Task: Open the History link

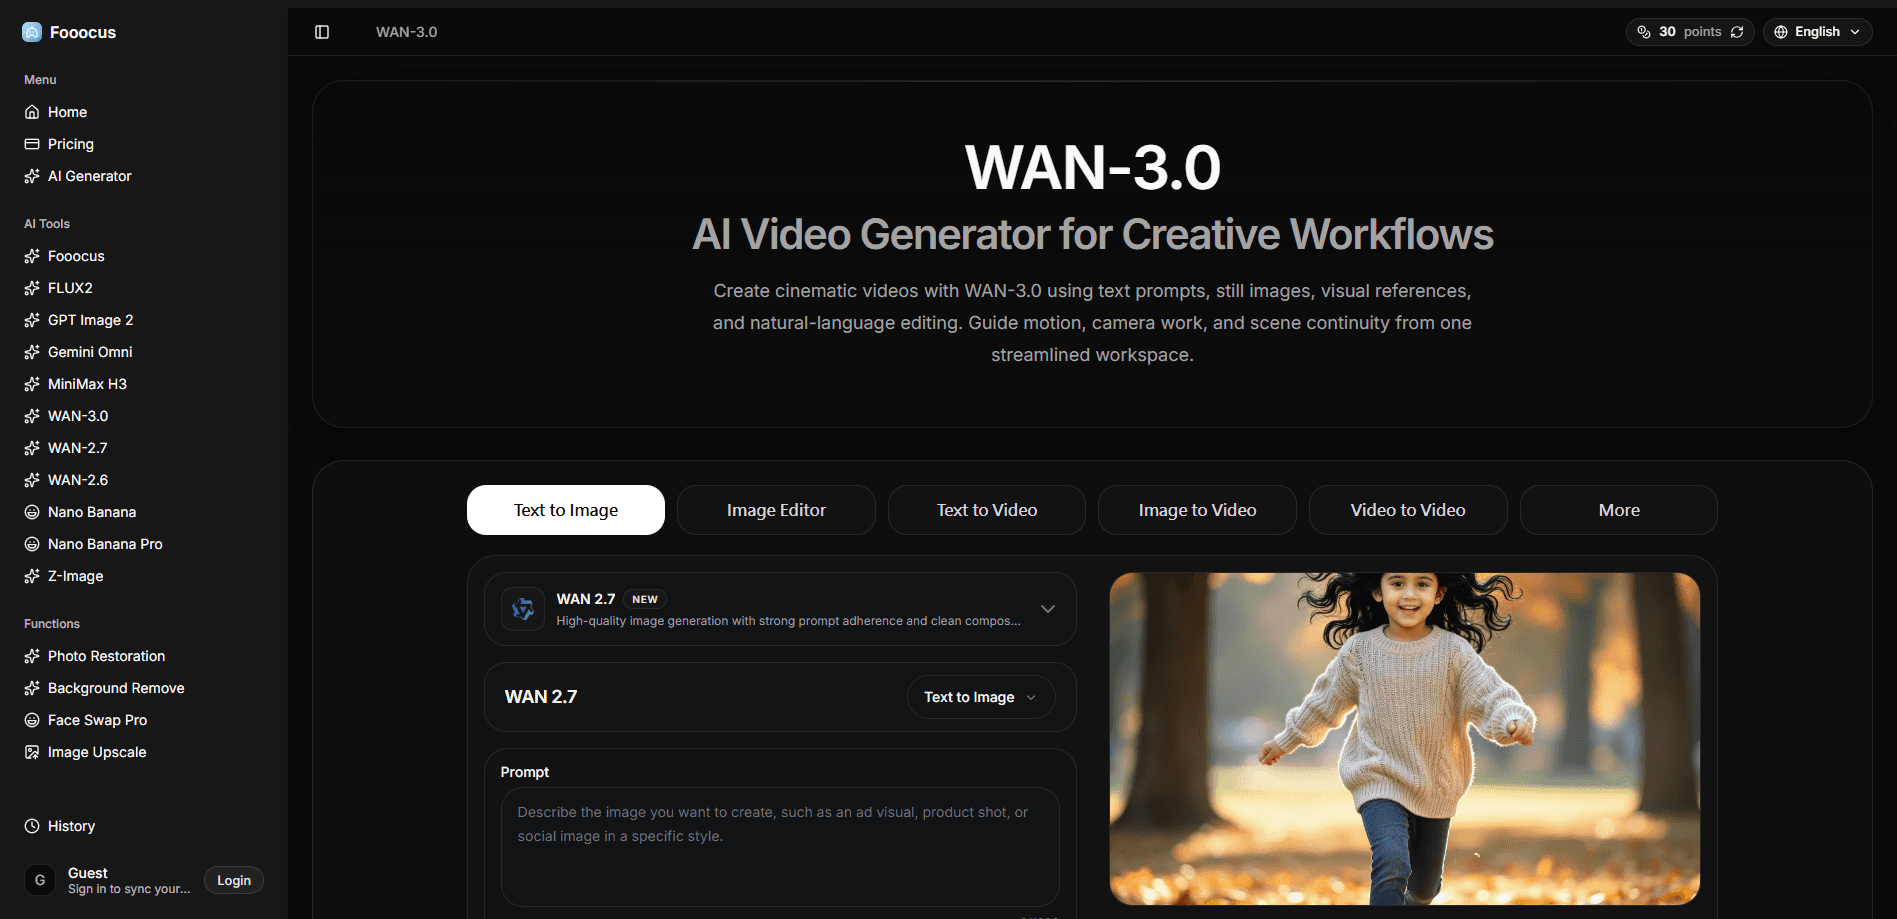Action: pyautogui.click(x=144, y=826)
